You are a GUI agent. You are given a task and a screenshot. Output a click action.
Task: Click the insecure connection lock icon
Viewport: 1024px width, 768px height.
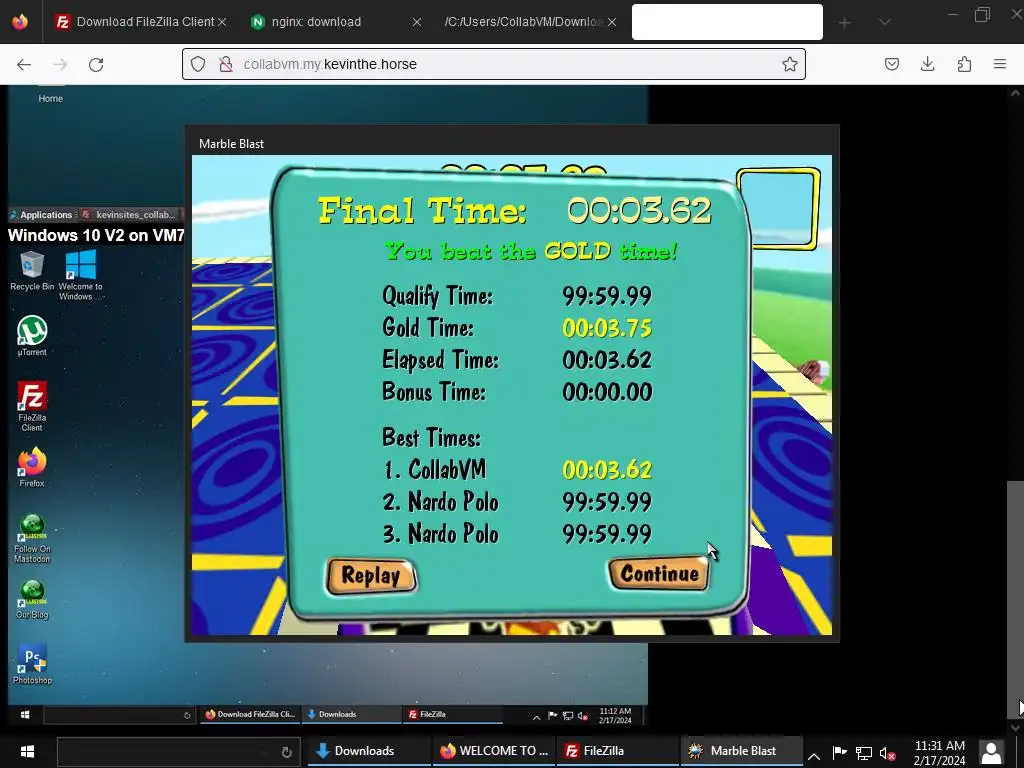click(x=226, y=64)
